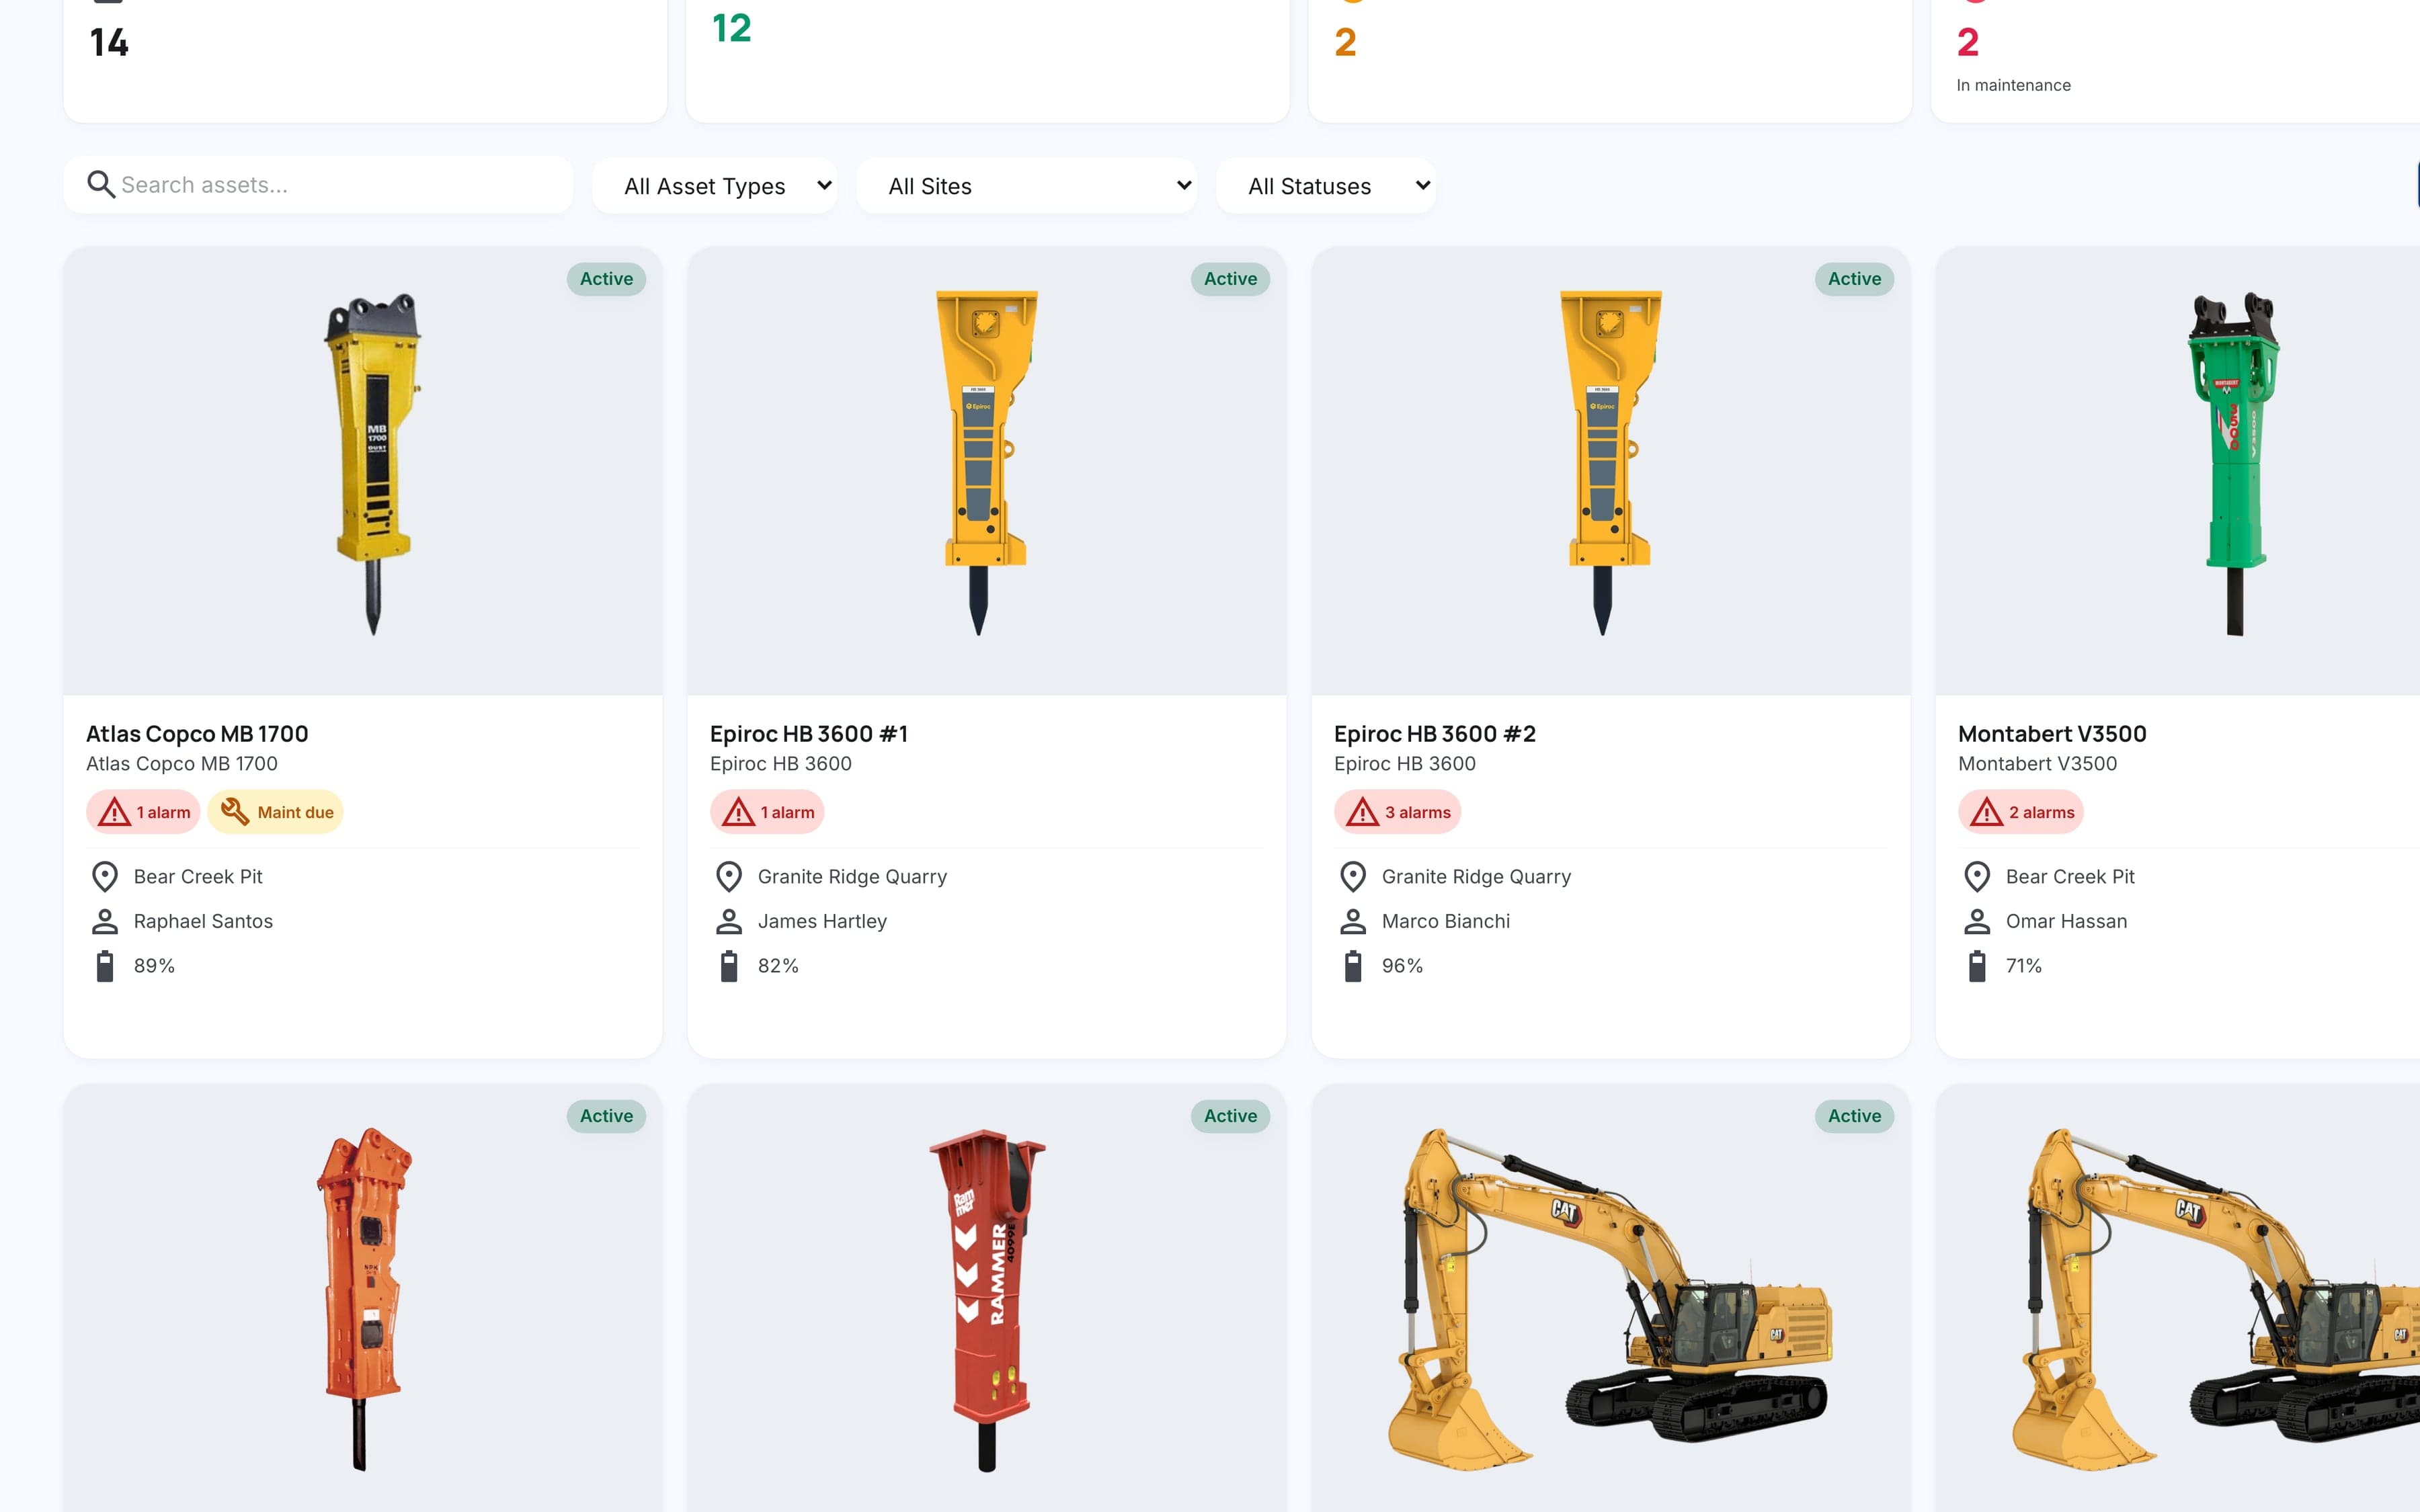Click the 3 alarms warning triangle icon
This screenshot has height=1512, width=2420.
(x=1363, y=812)
